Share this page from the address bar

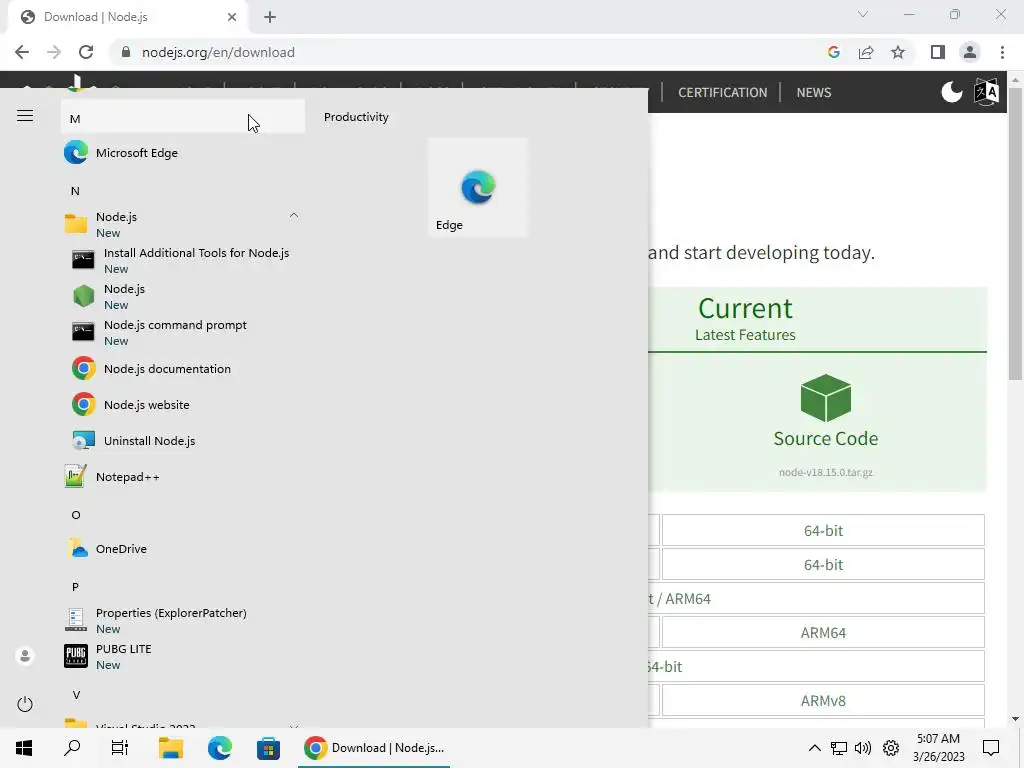point(866,52)
